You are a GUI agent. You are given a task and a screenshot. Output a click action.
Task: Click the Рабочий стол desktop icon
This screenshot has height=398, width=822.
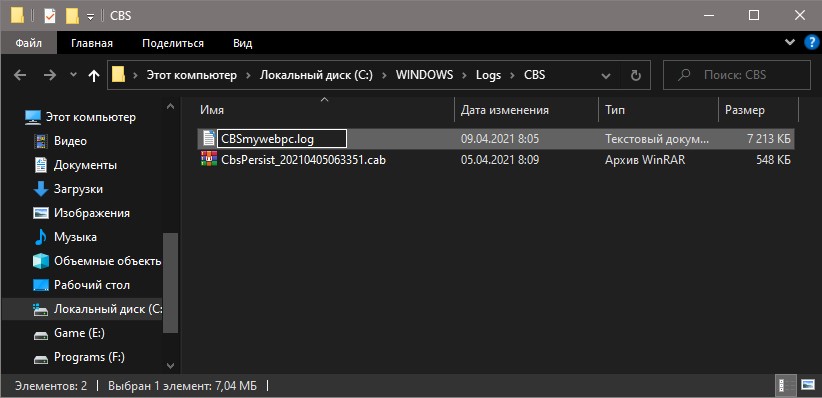(40, 285)
